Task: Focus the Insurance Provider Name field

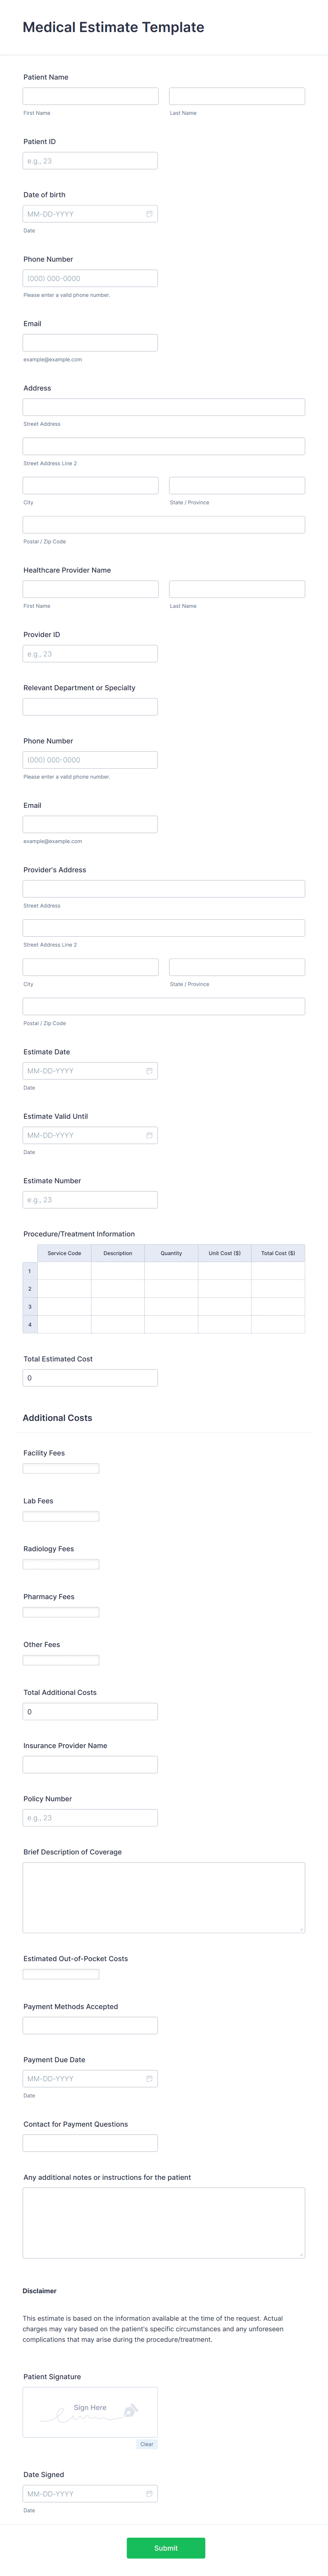Action: 90,1764
